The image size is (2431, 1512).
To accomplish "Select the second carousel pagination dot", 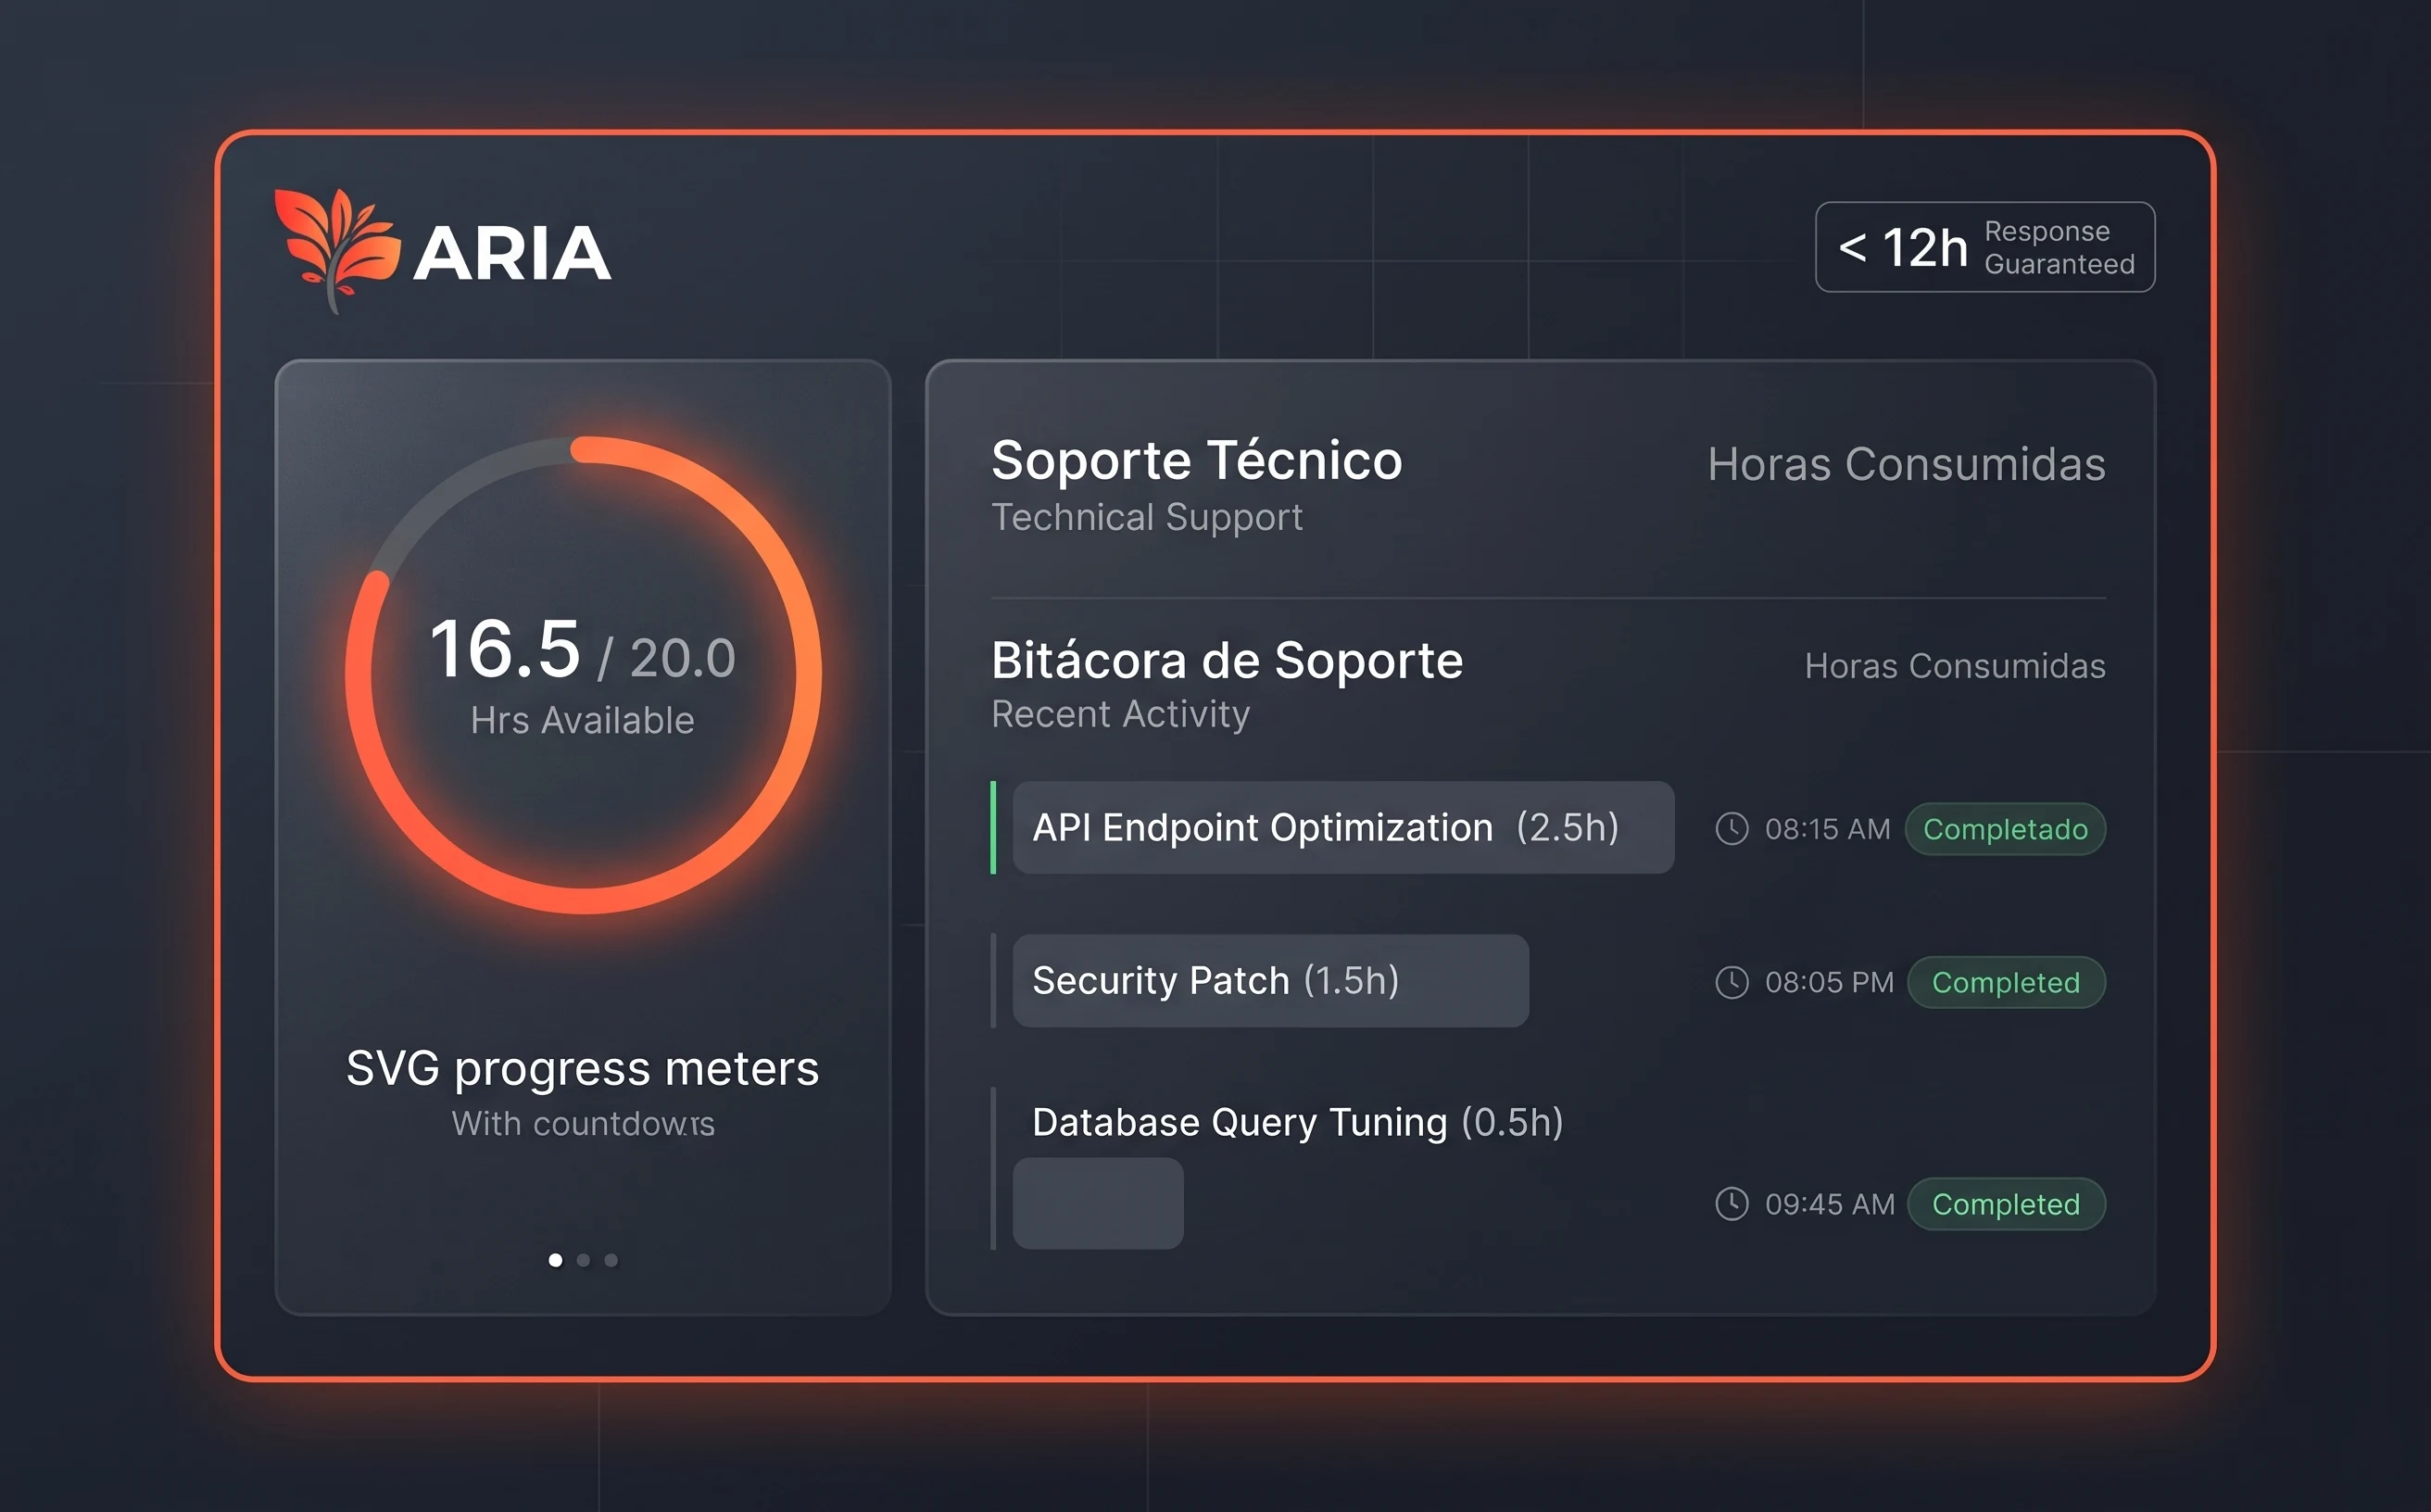I will pyautogui.click(x=583, y=1260).
